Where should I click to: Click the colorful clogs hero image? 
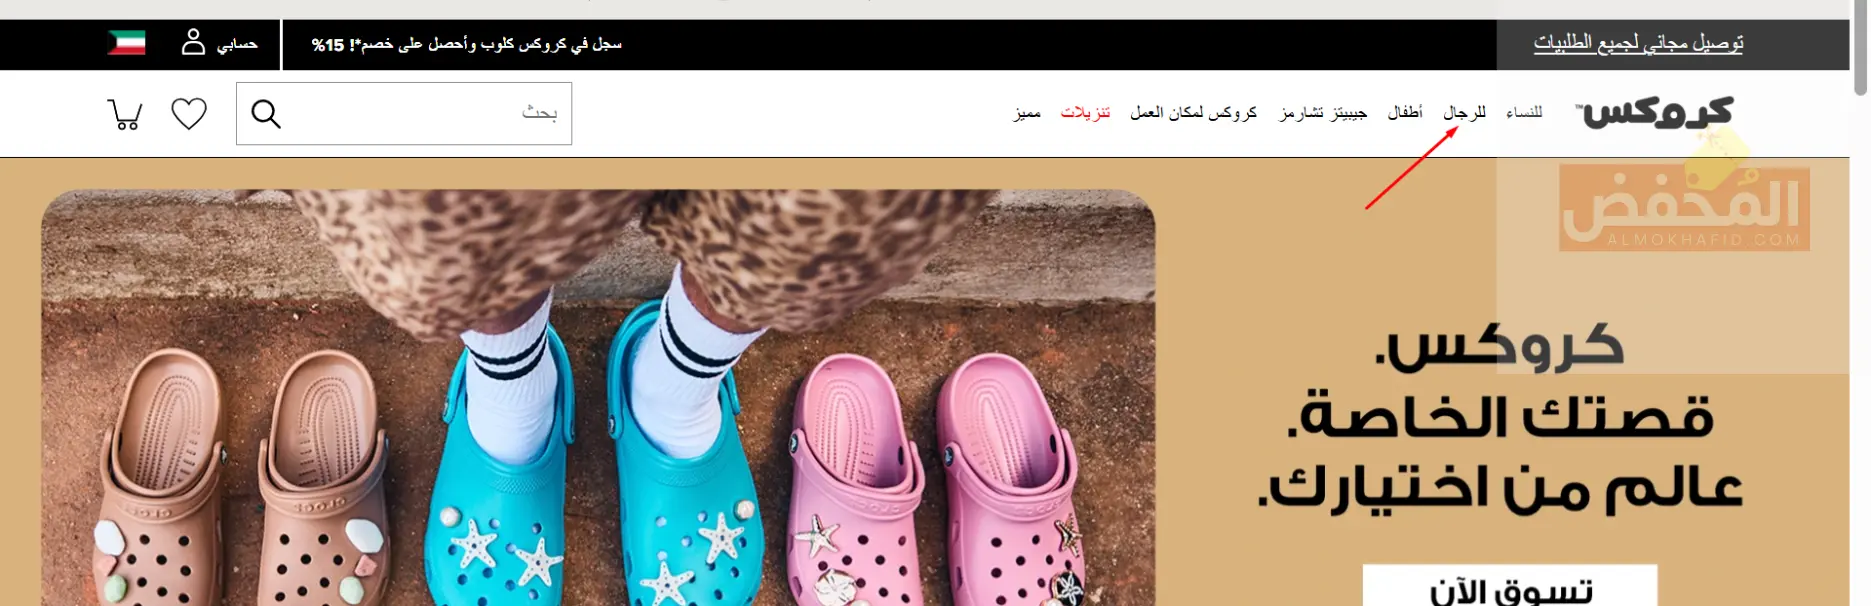point(598,398)
